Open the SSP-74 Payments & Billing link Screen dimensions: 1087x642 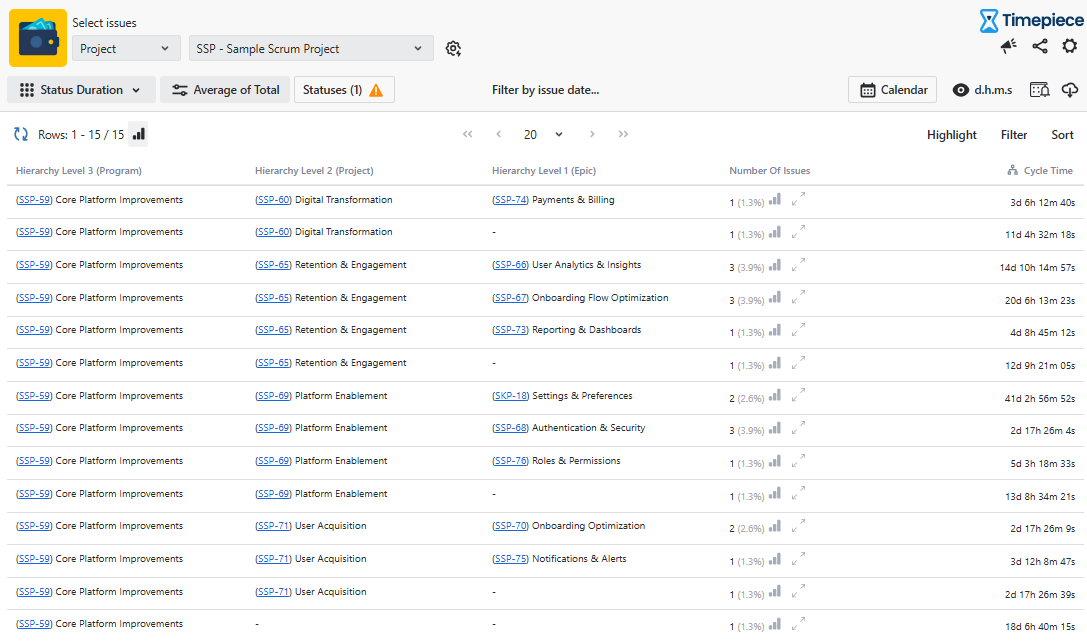(510, 200)
